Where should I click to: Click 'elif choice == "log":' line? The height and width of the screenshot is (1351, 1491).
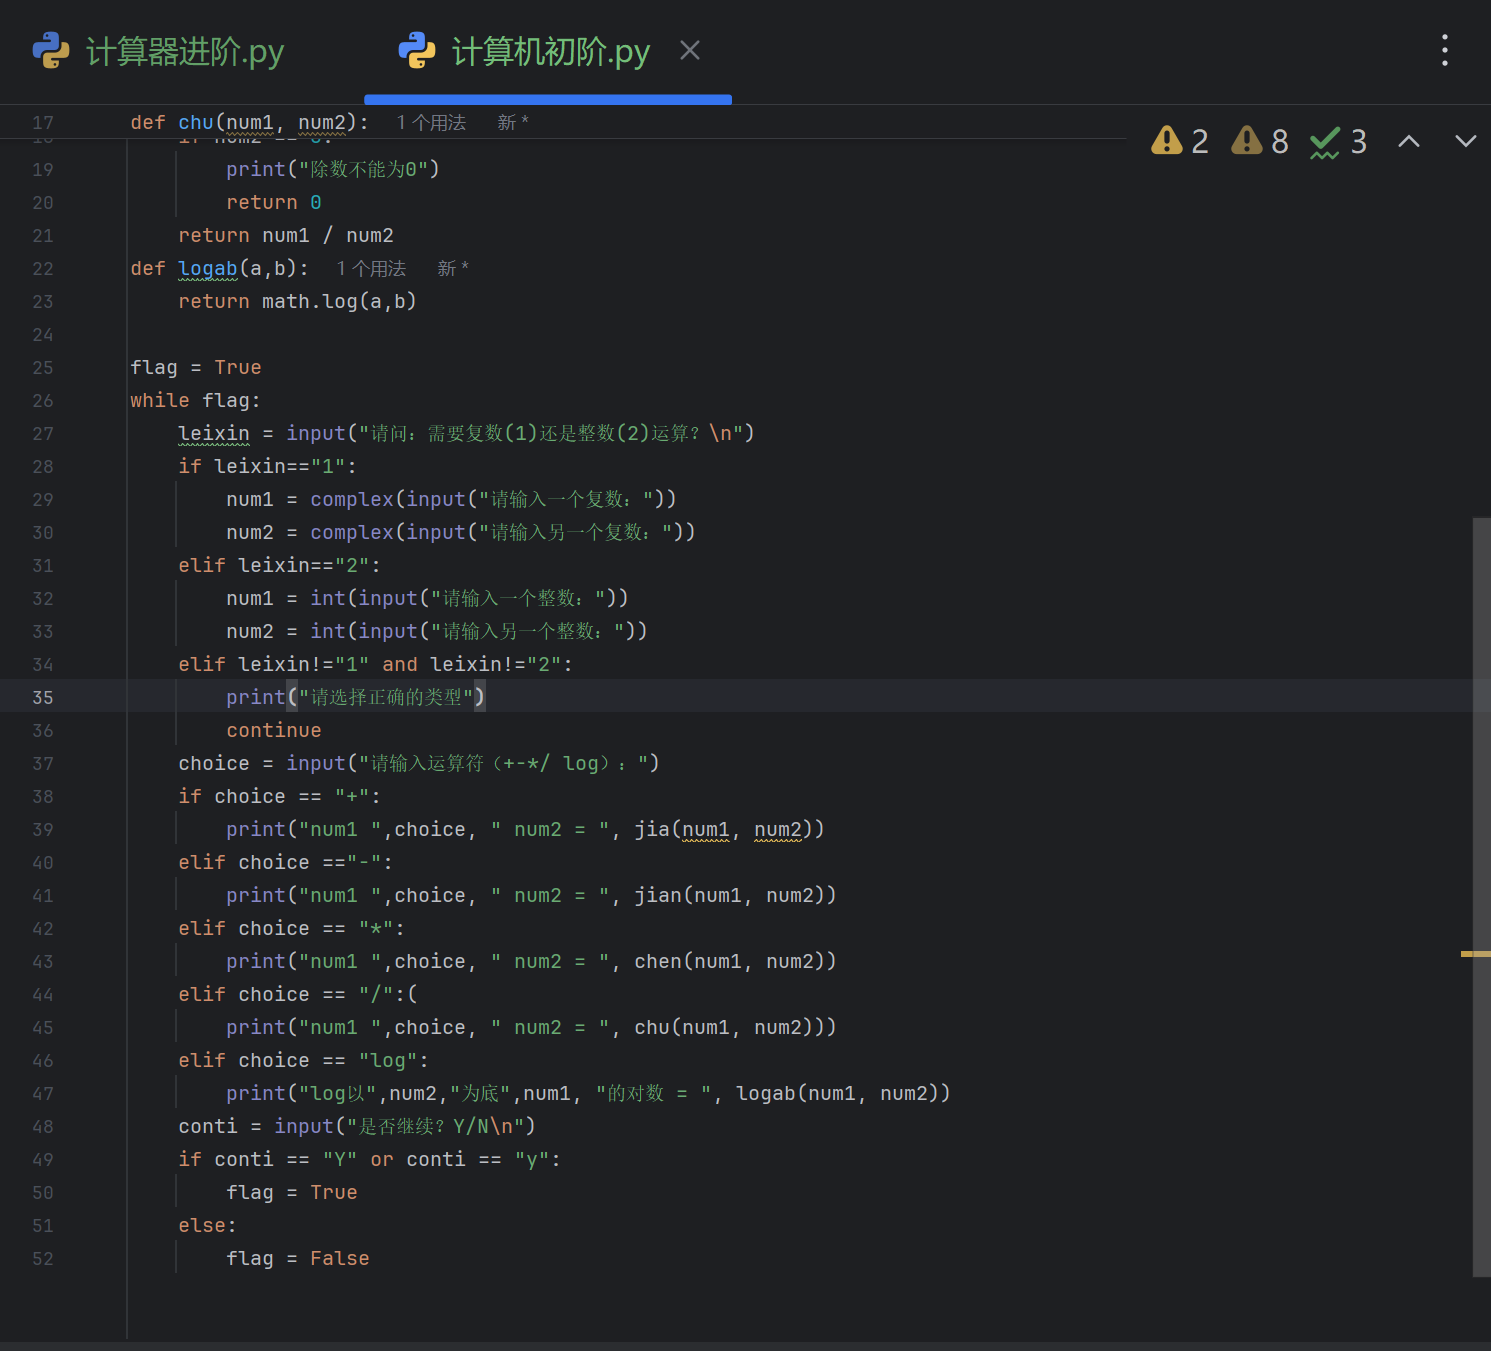pos(303,1060)
